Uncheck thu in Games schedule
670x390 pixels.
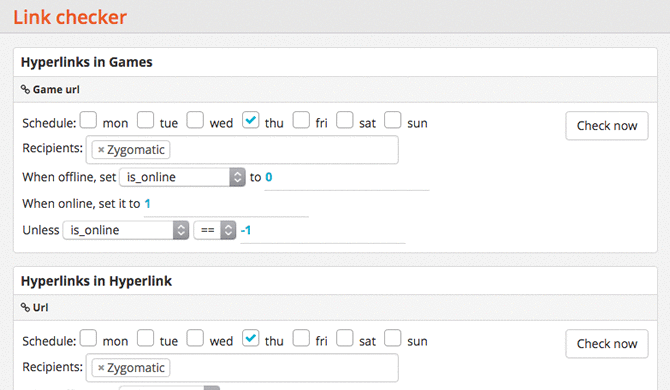click(250, 120)
